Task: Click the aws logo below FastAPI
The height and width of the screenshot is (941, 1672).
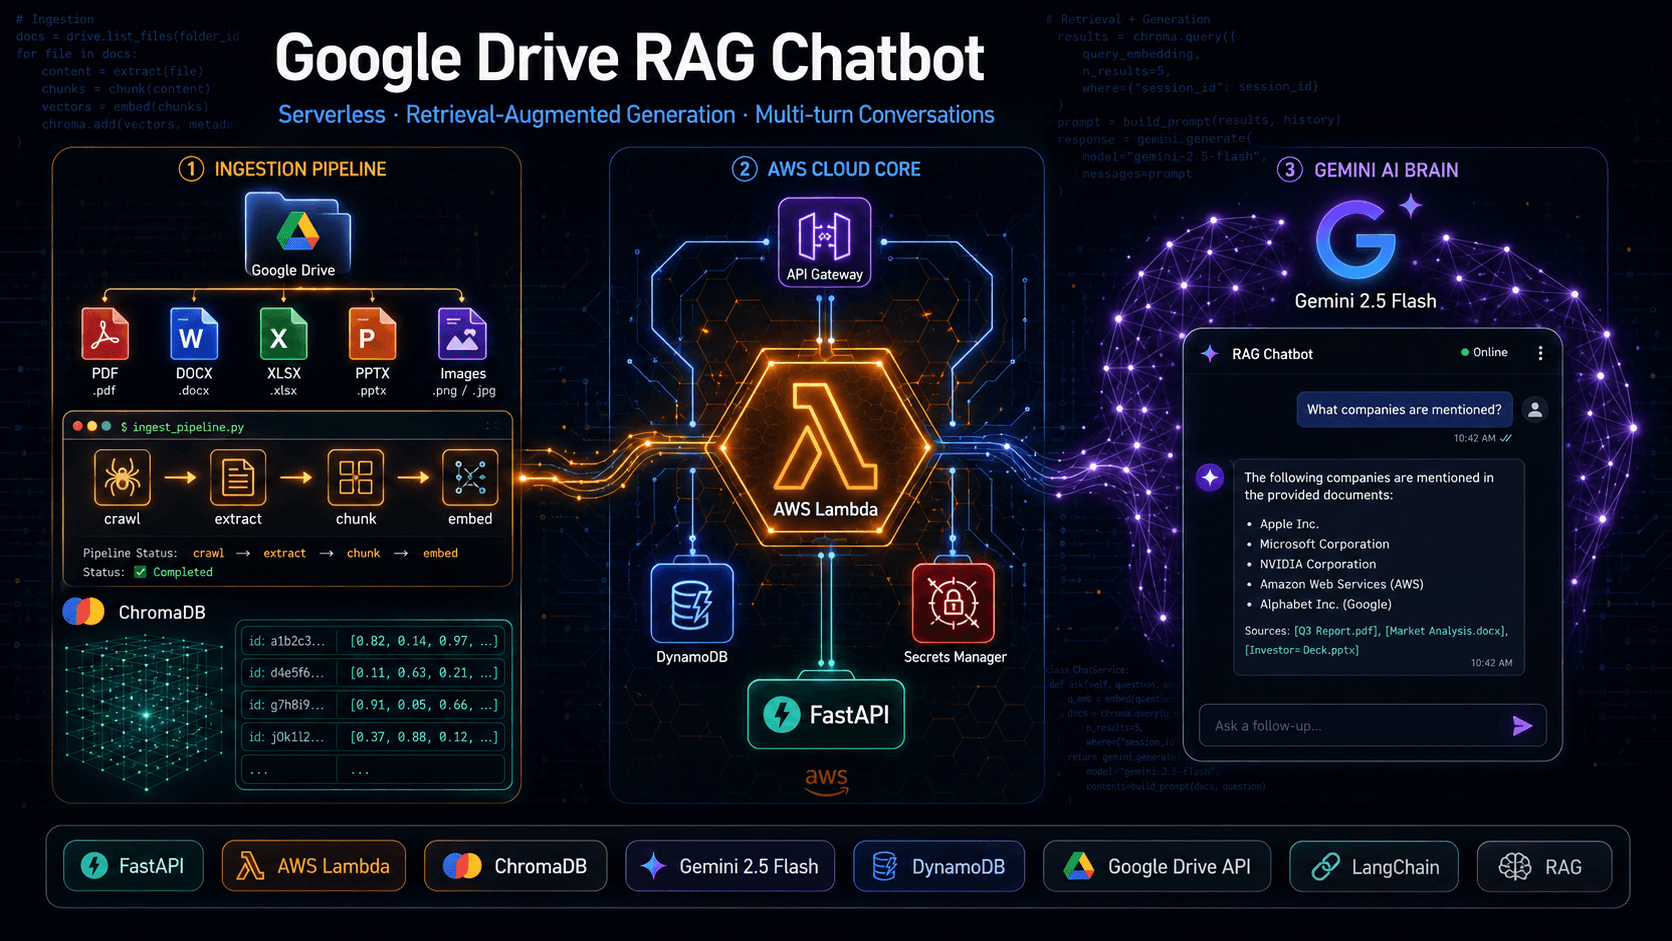Action: click(x=826, y=781)
